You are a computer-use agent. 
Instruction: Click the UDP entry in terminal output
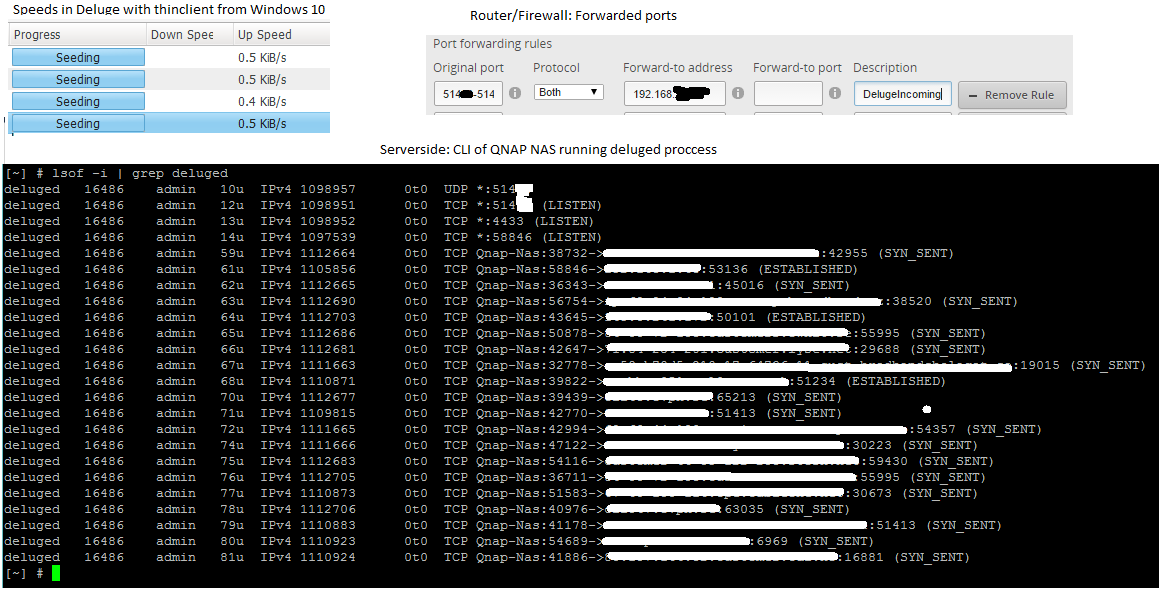488,189
